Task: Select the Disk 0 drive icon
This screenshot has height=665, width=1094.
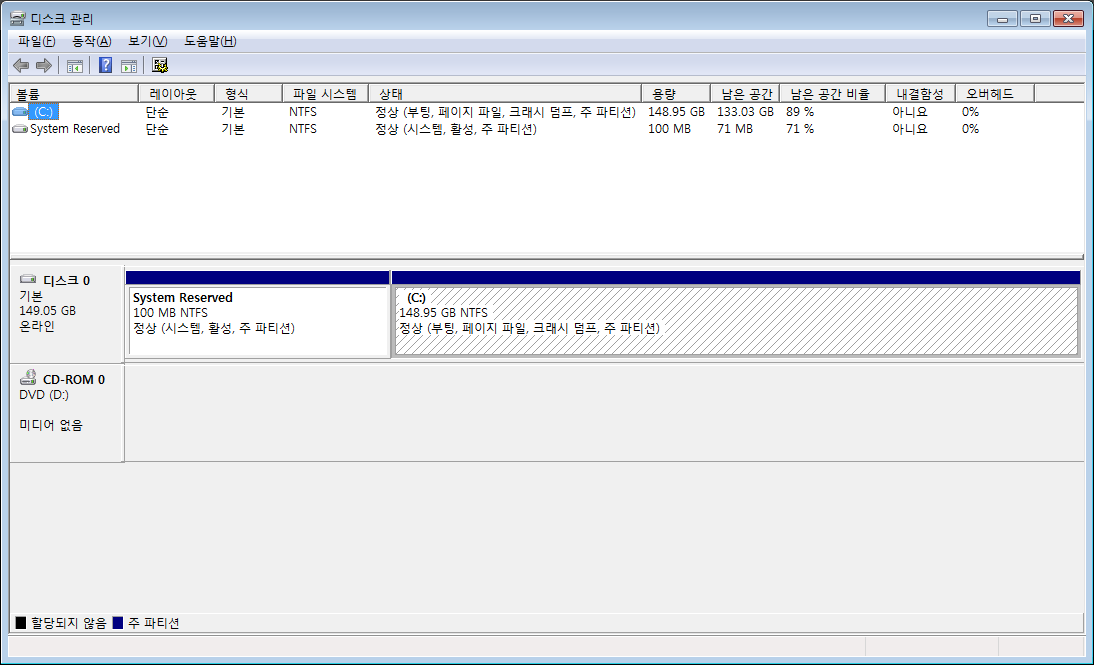Action: click(x=28, y=280)
